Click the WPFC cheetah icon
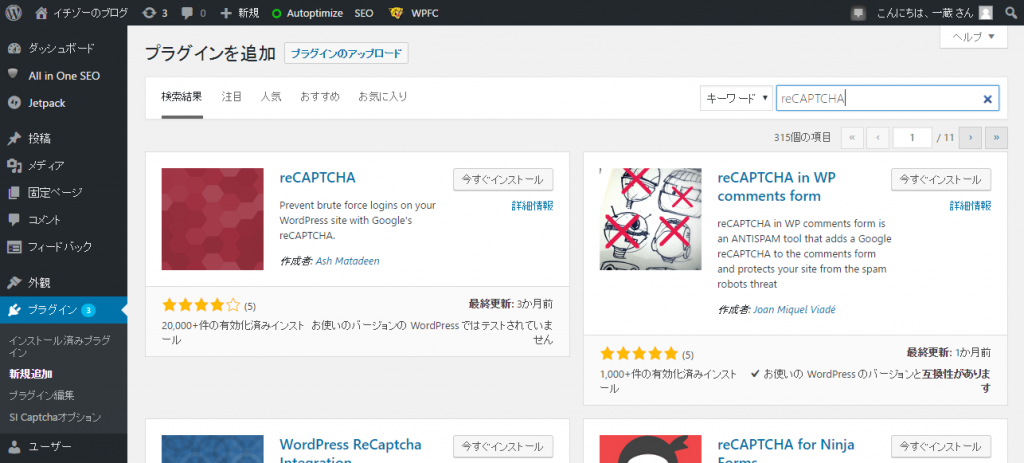This screenshot has height=463, width=1024. [396, 12]
